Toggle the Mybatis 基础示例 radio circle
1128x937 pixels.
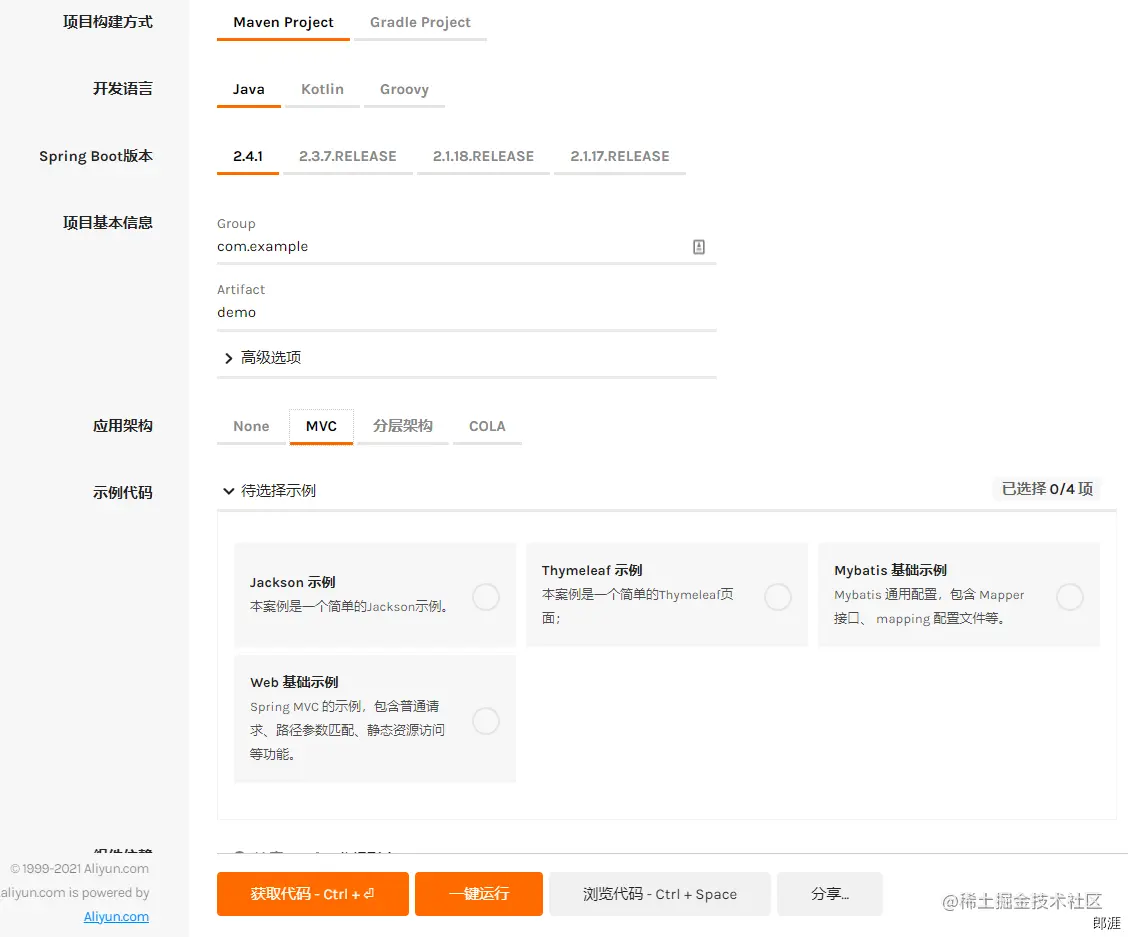pos(1070,597)
